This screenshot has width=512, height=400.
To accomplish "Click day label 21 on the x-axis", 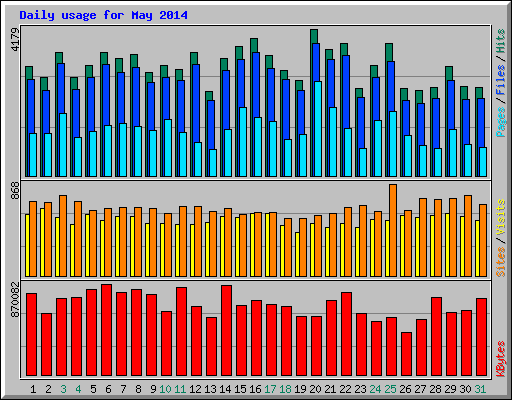I will click(x=330, y=389).
